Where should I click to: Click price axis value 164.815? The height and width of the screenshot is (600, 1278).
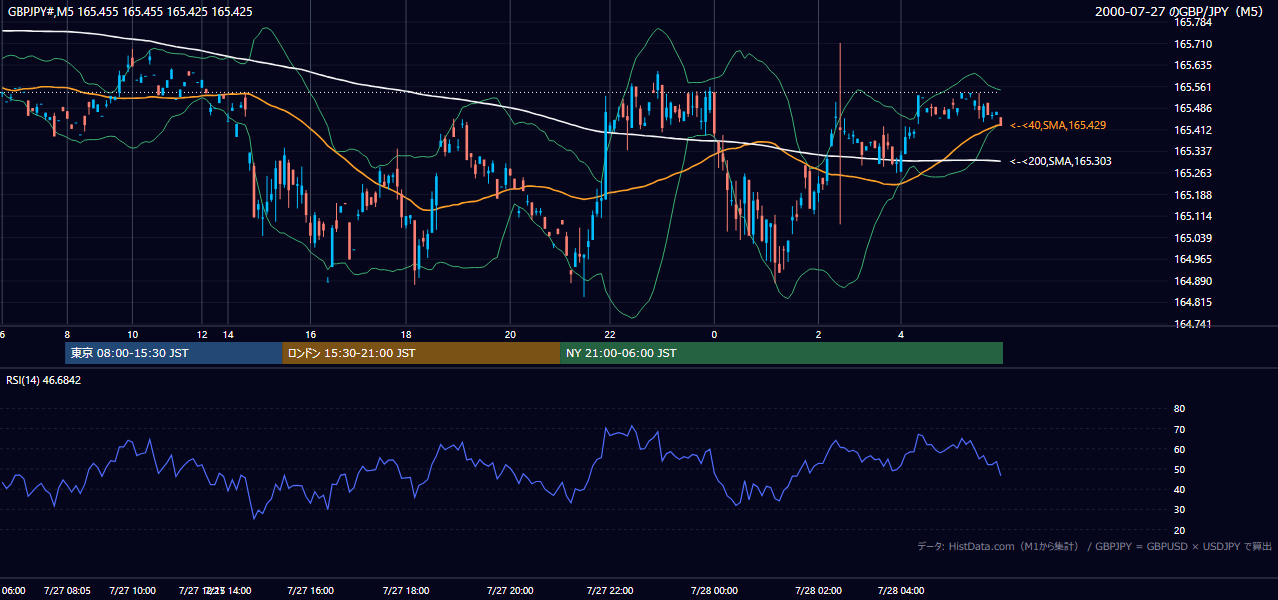tap(1193, 302)
